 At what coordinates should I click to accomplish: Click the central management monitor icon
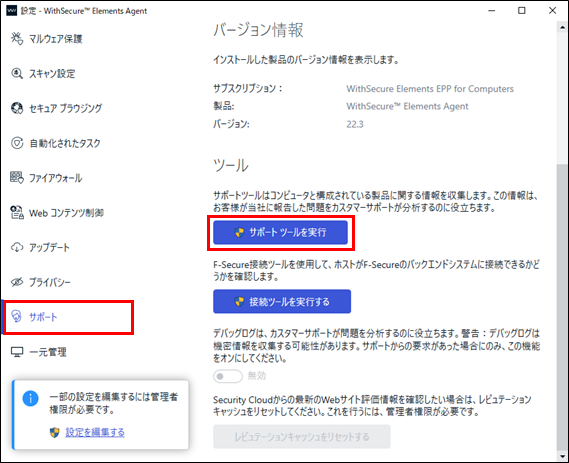[17, 352]
